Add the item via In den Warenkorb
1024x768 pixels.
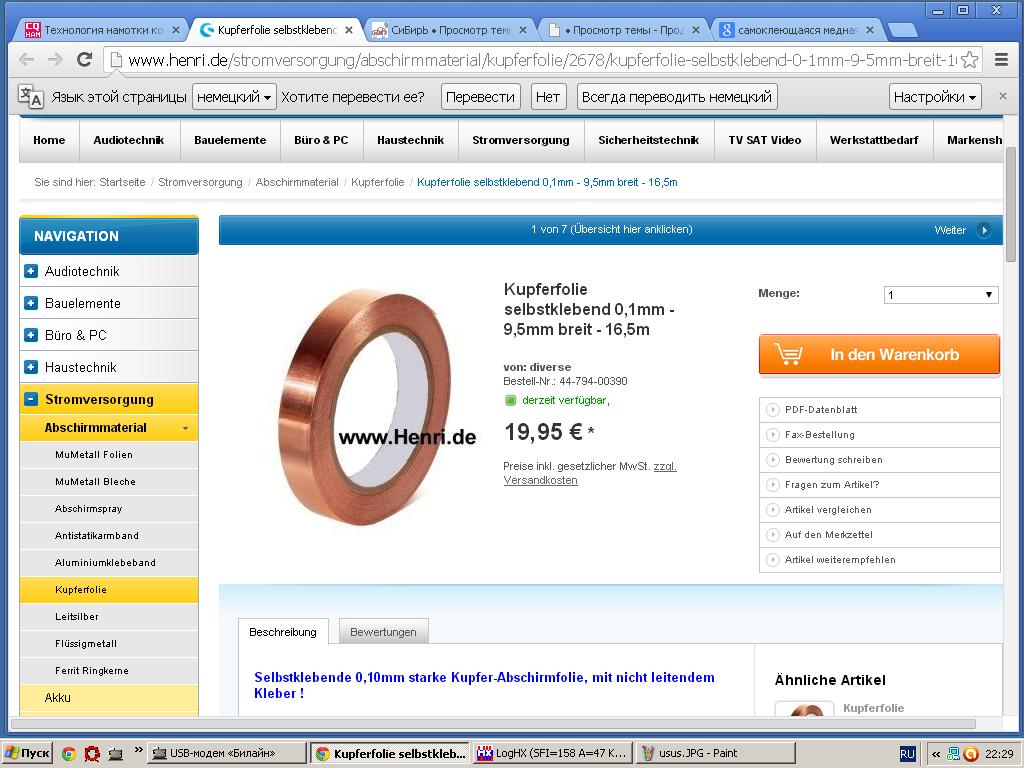[x=879, y=355]
